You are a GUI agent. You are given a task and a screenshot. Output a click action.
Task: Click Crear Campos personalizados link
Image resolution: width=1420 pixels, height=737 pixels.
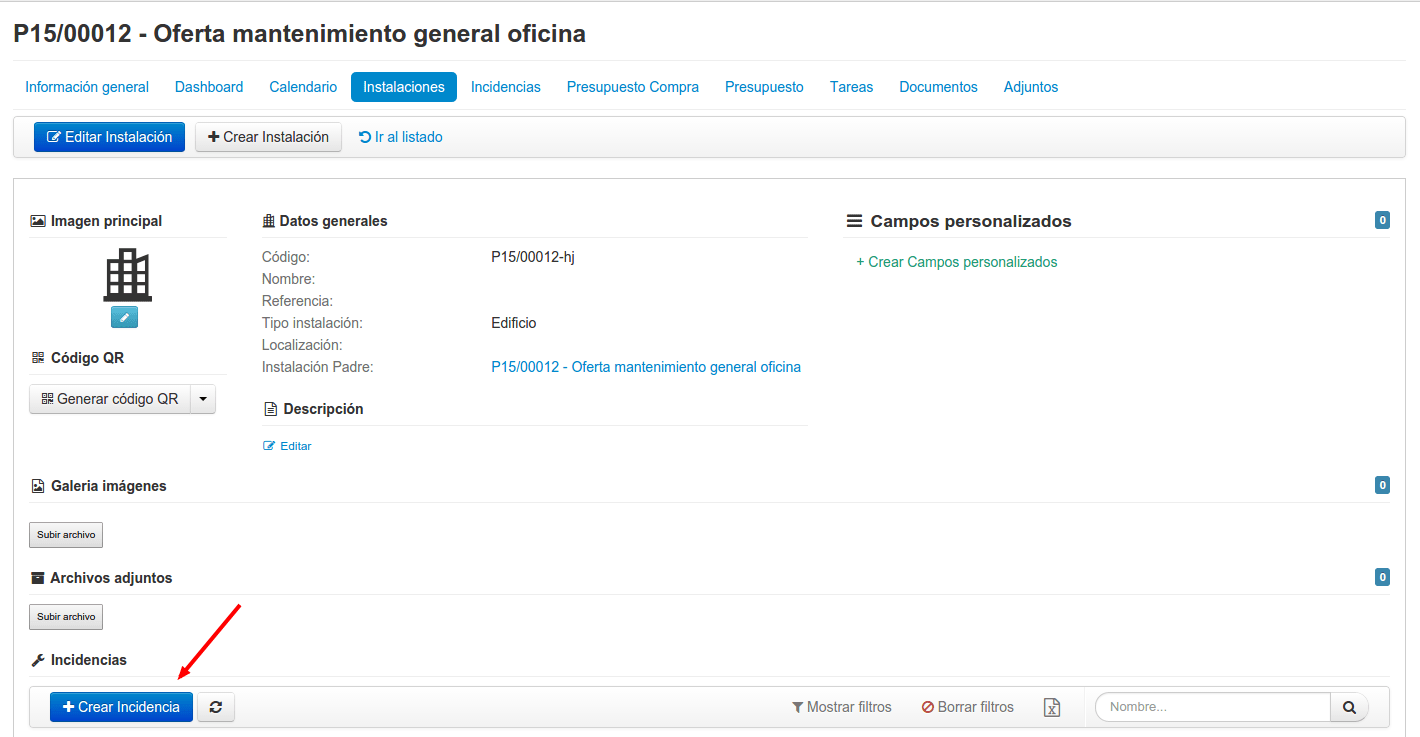pyautogui.click(x=957, y=262)
